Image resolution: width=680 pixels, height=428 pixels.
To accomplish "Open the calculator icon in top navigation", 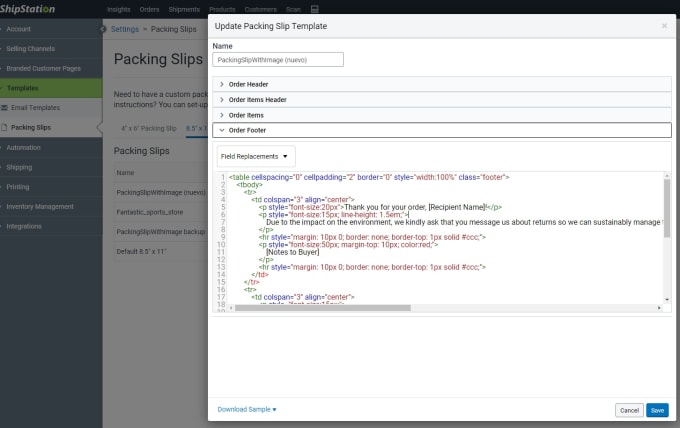I will click(x=315, y=9).
